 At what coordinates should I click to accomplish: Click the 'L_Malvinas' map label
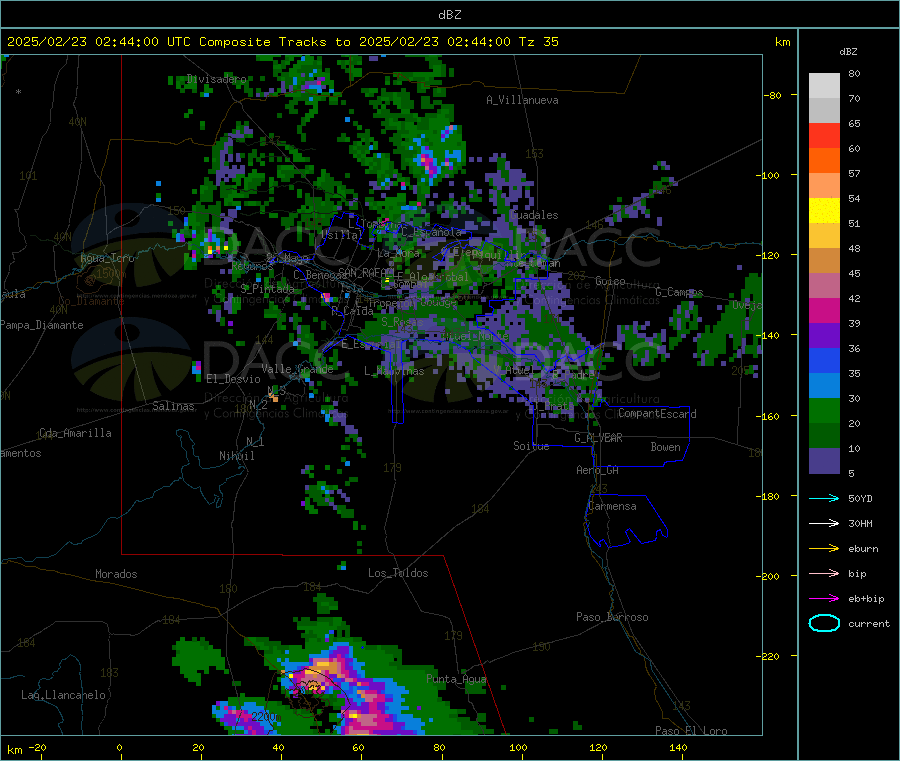click(x=394, y=371)
